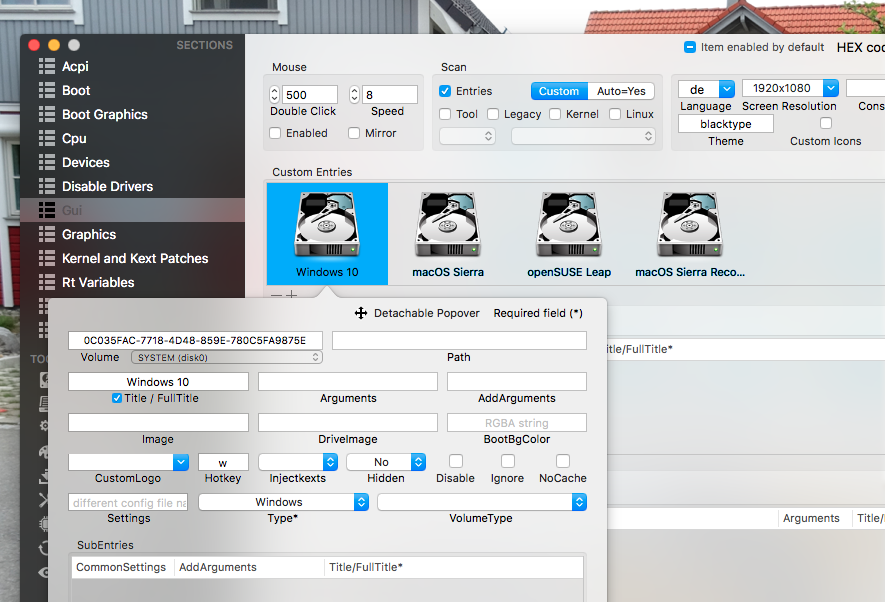The height and width of the screenshot is (602, 885).
Task: Open the Screen Resolution 1920x1080 dropdown
Action: coord(790,88)
